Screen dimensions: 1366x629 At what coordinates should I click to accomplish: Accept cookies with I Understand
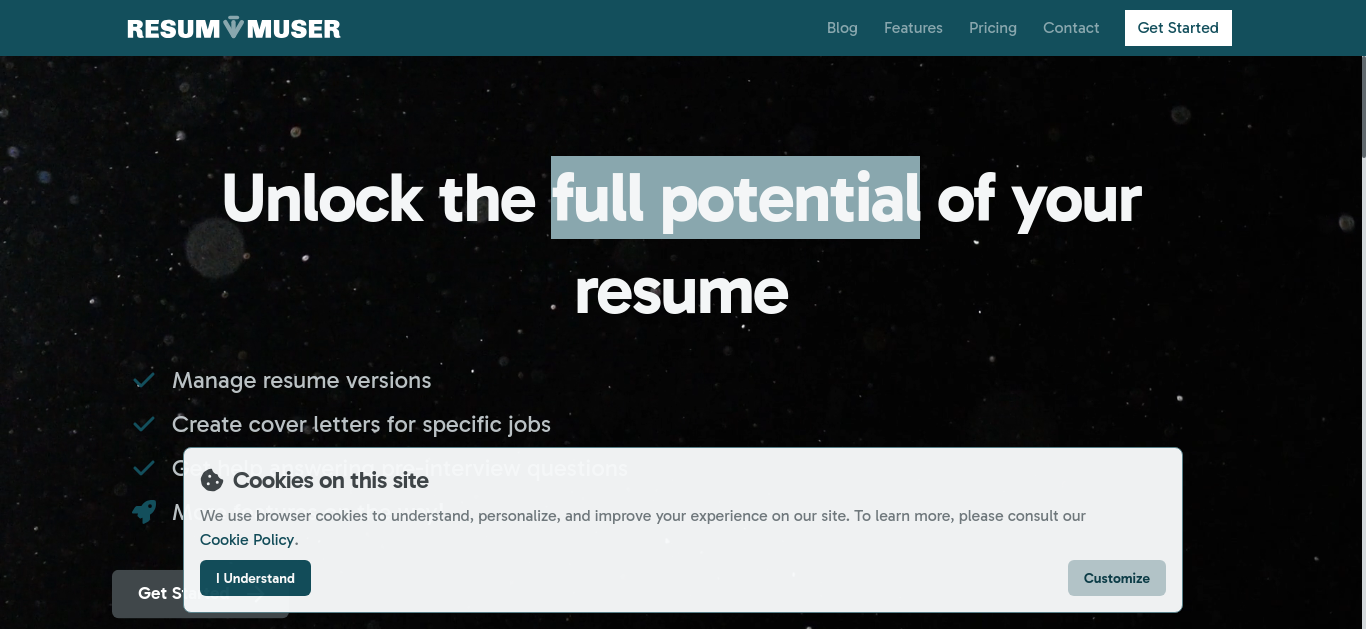pos(255,578)
